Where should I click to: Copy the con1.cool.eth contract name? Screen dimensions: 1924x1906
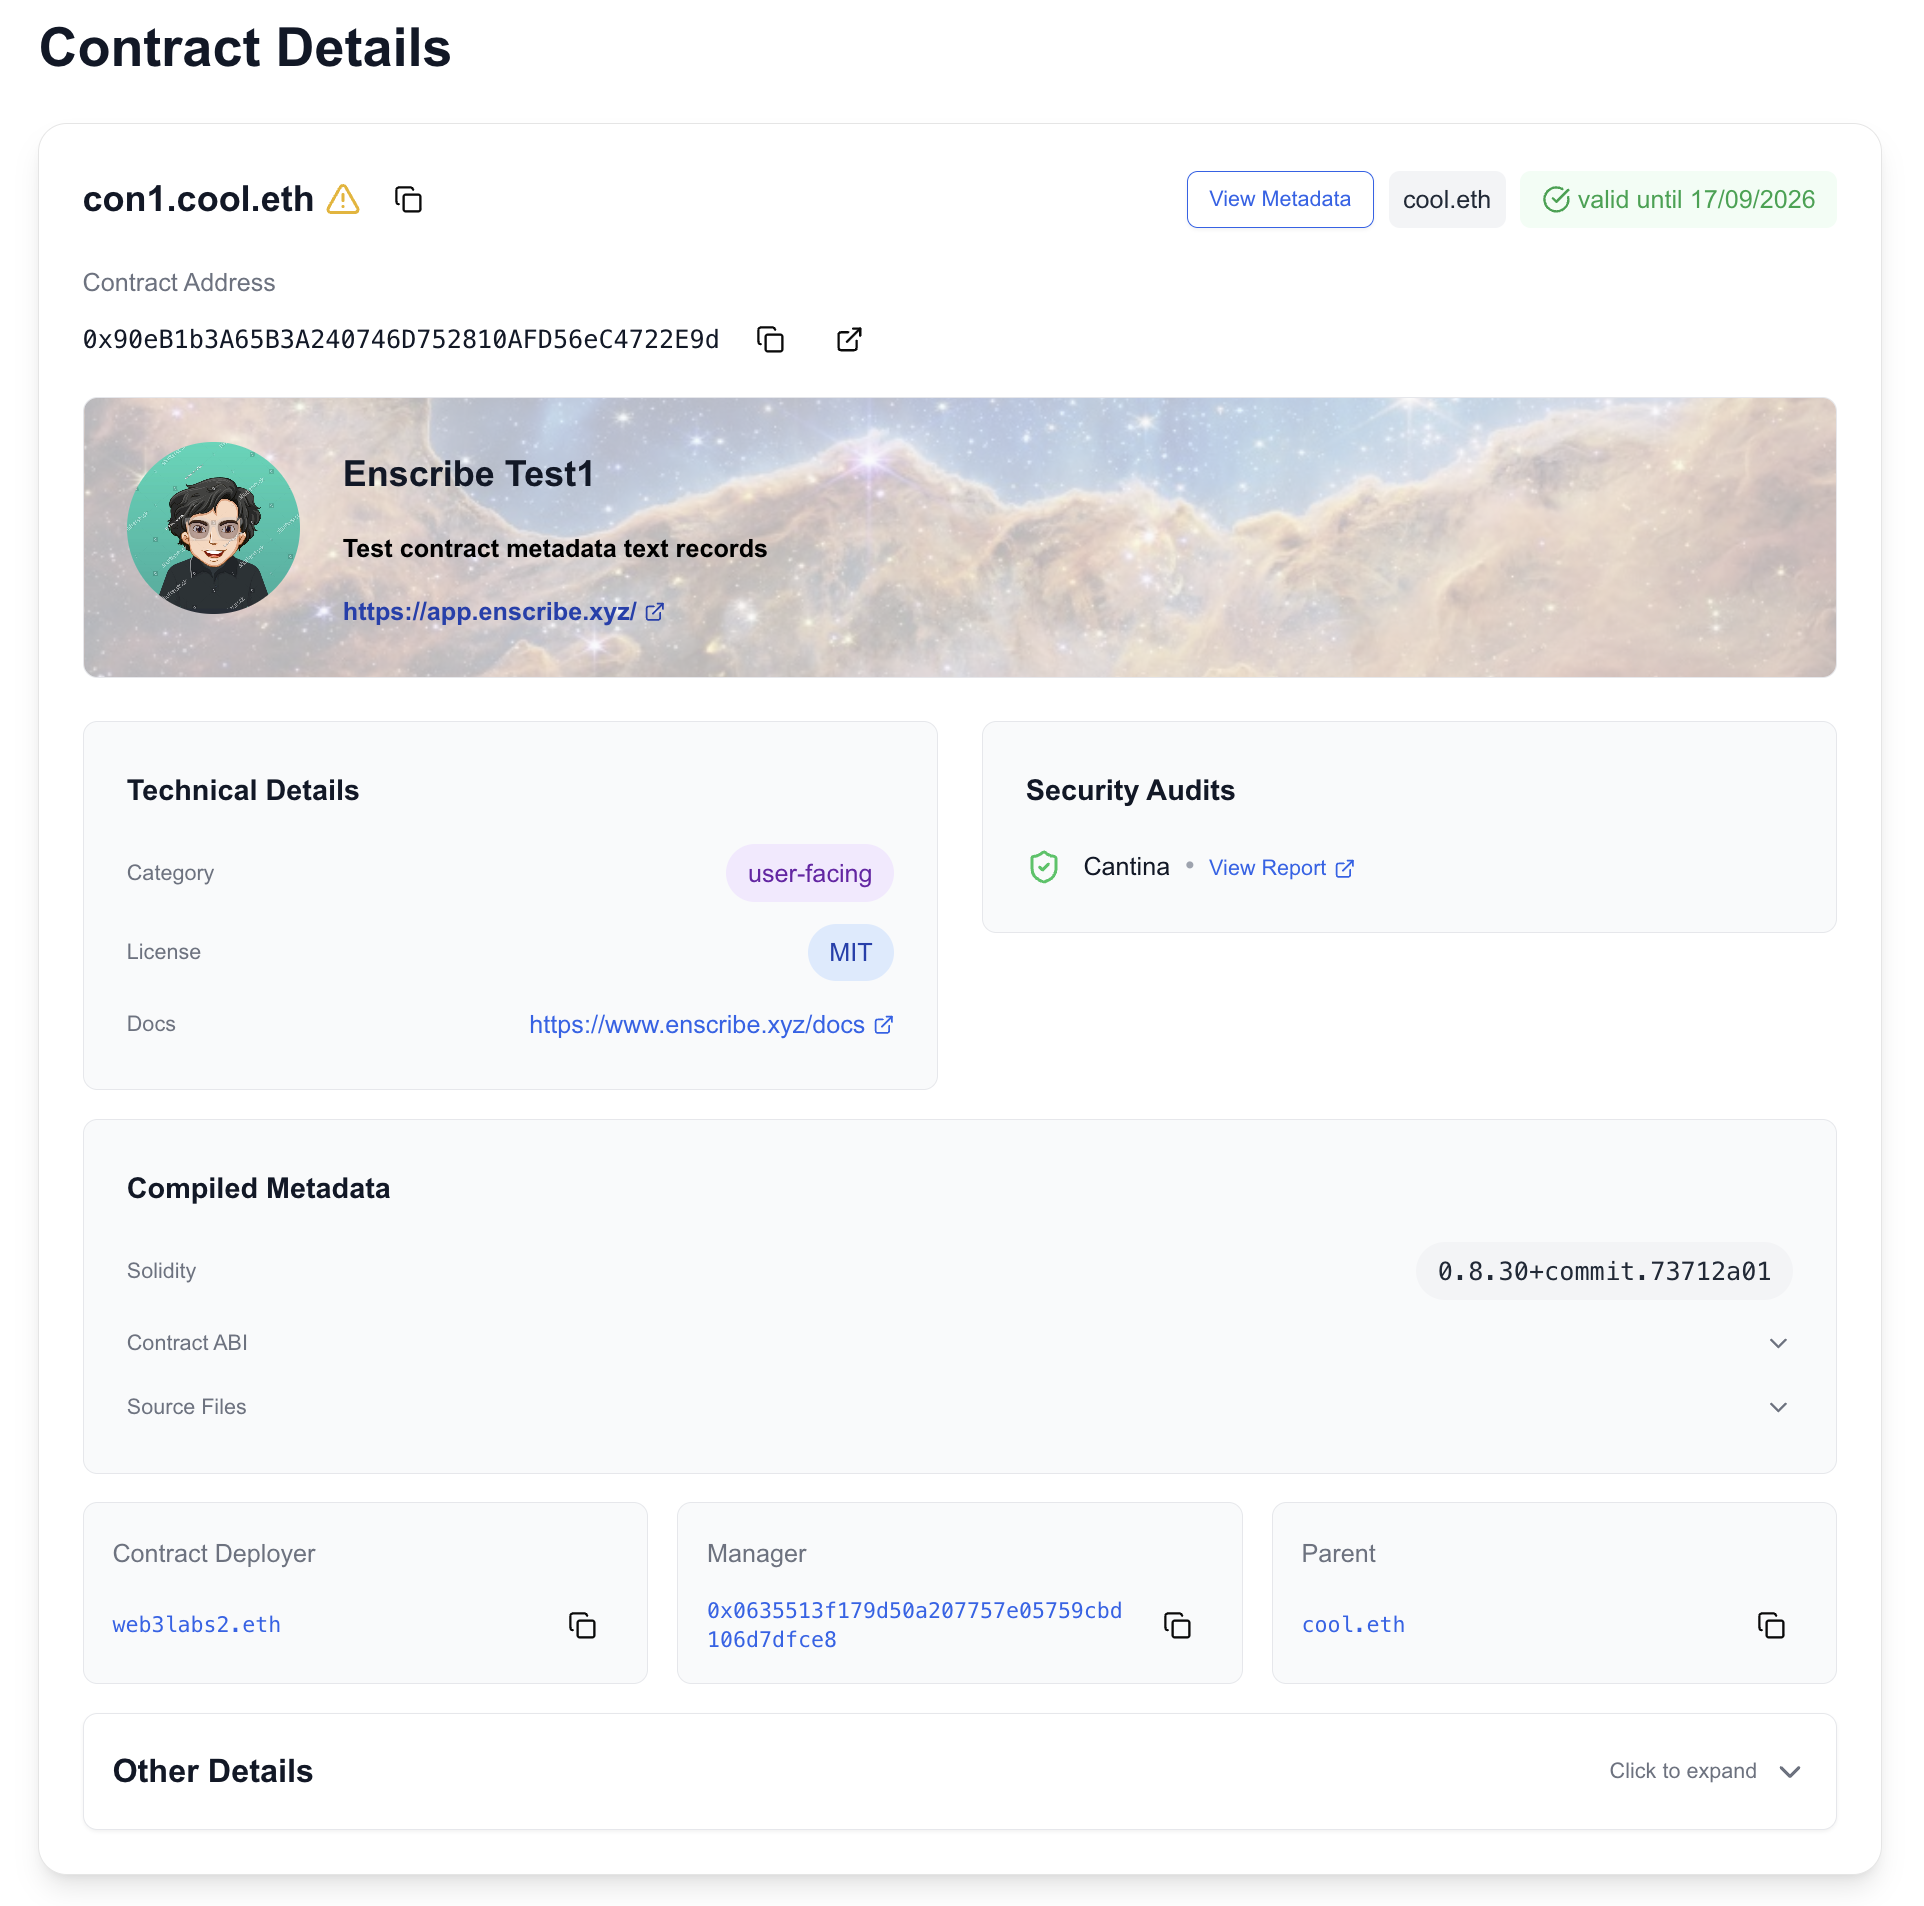point(408,200)
